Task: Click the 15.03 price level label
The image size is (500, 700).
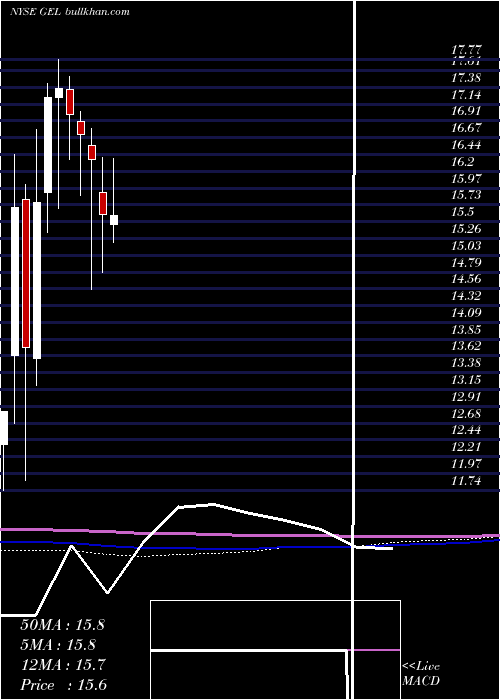Action: (466, 245)
